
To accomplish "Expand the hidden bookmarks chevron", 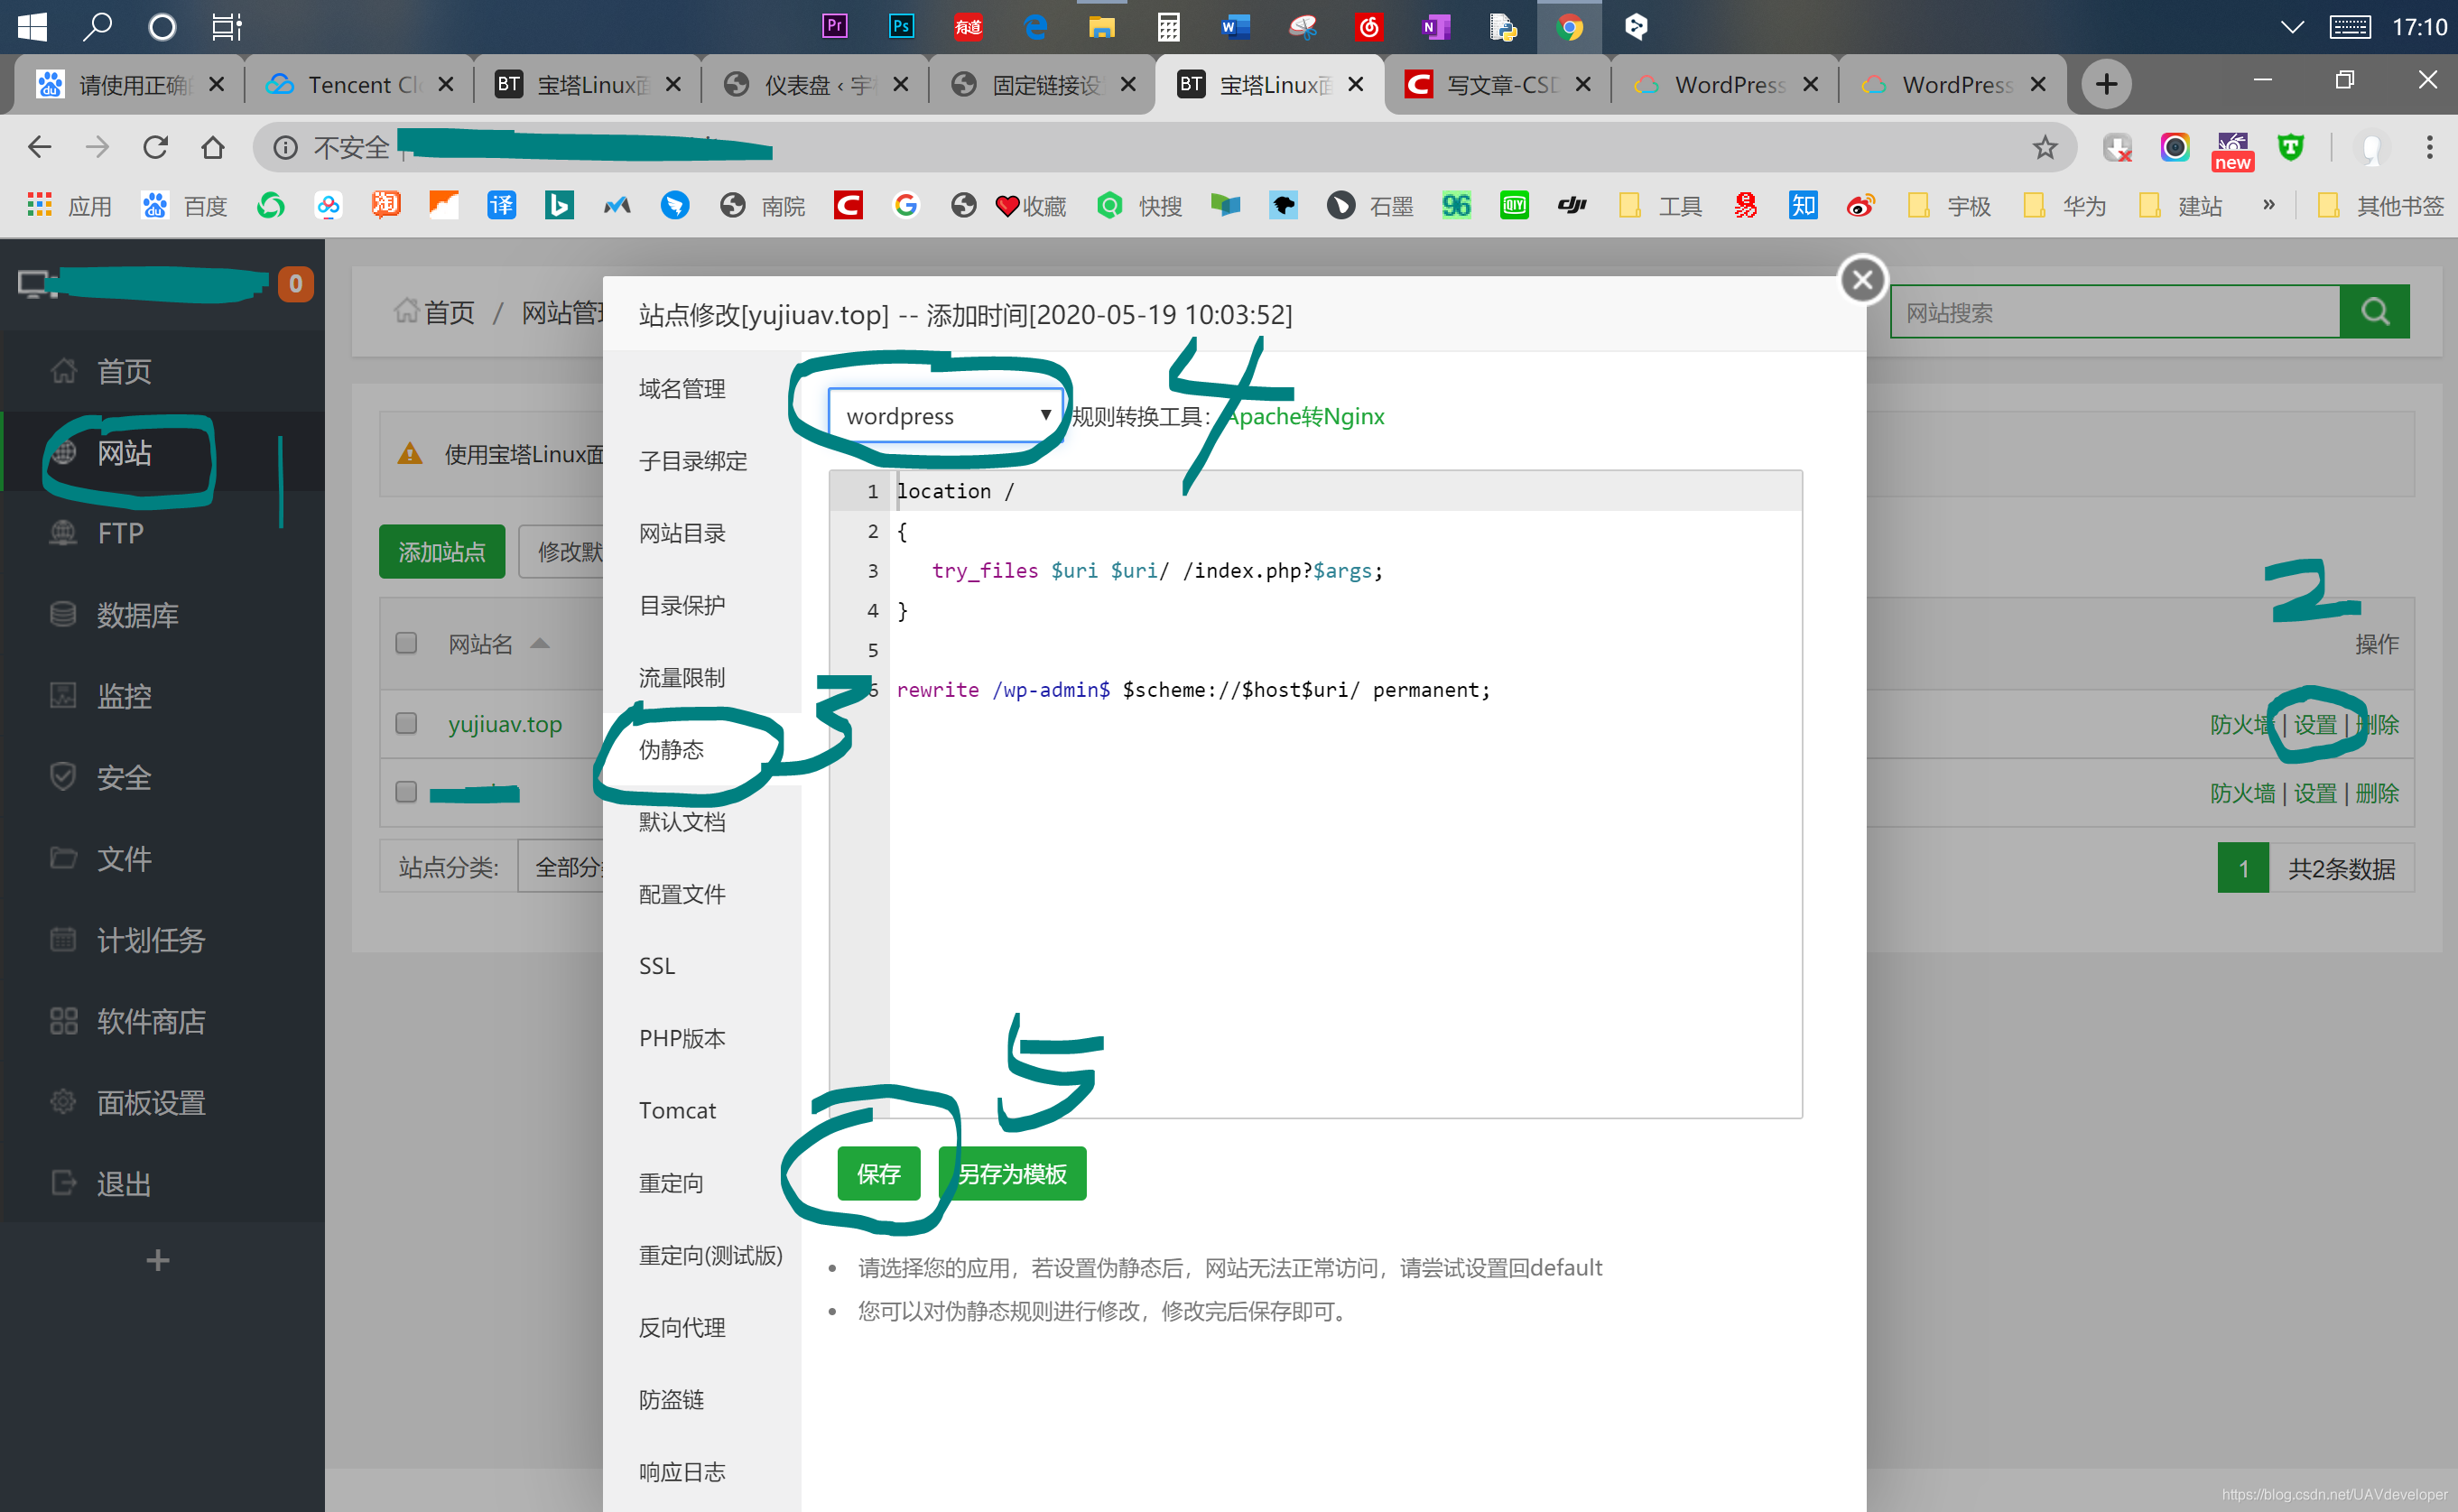I will point(2268,205).
